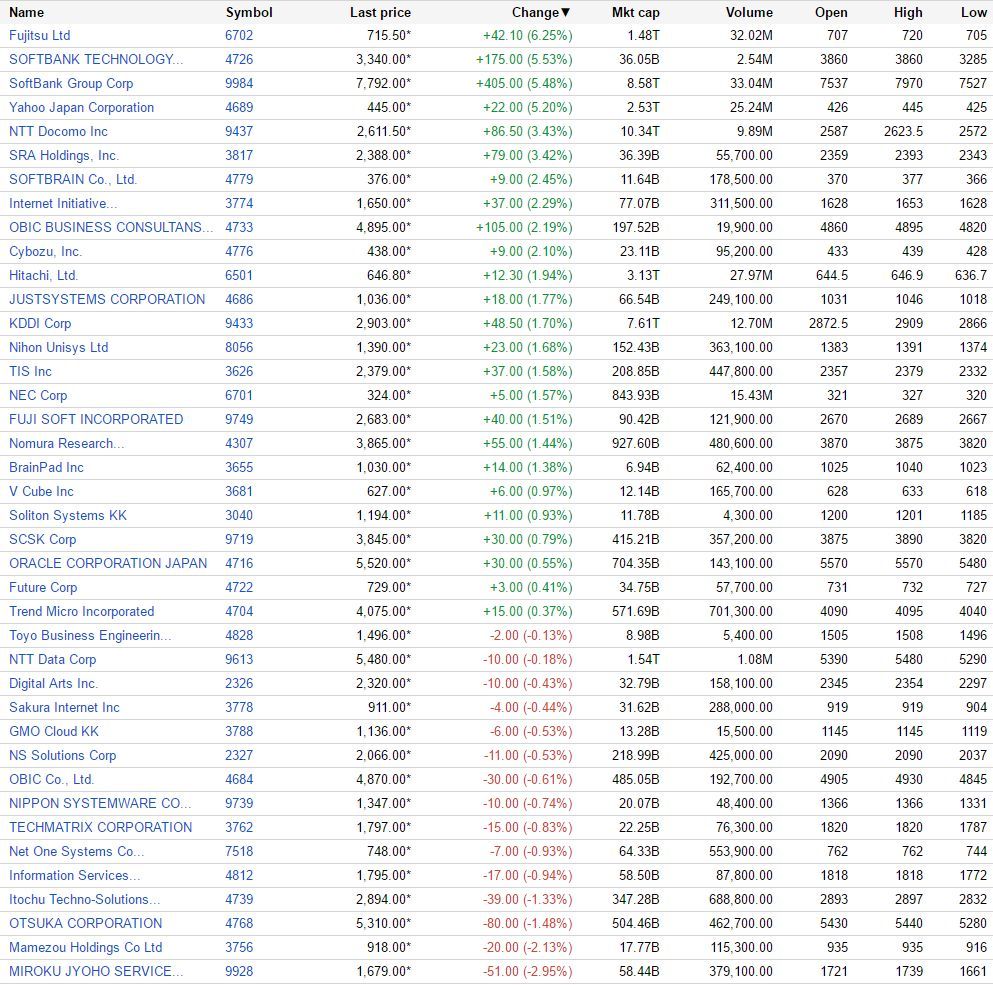Click symbol 6702 for Fujitsu

click(x=239, y=35)
